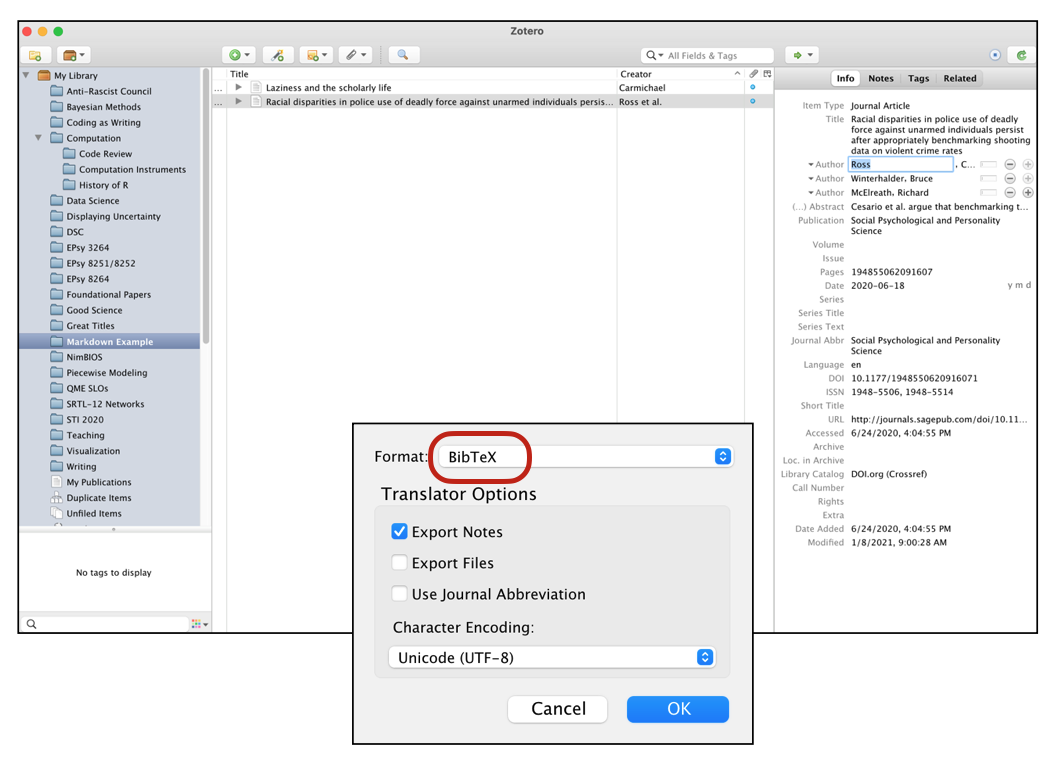
Task: Enable the Export Files checkbox
Action: (400, 563)
